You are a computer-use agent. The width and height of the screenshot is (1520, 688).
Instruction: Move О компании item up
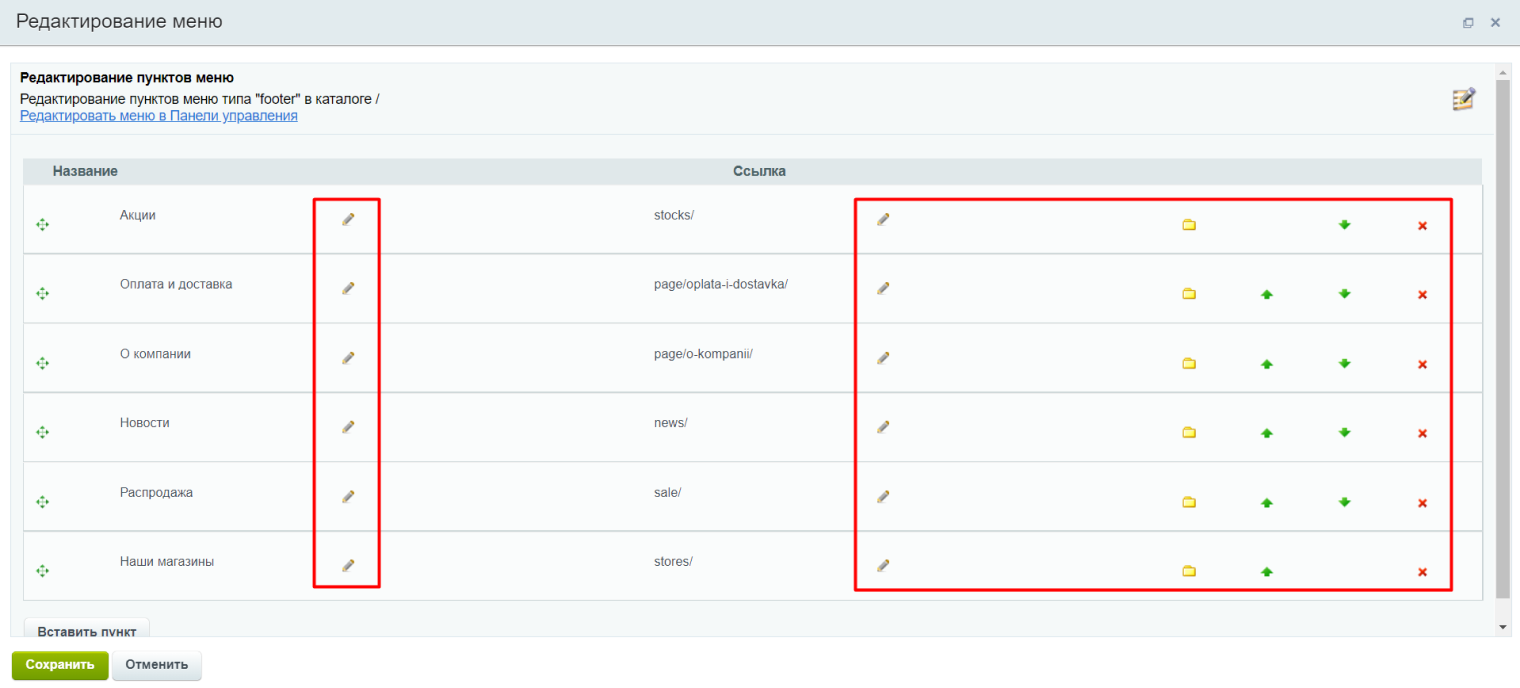tap(1267, 364)
